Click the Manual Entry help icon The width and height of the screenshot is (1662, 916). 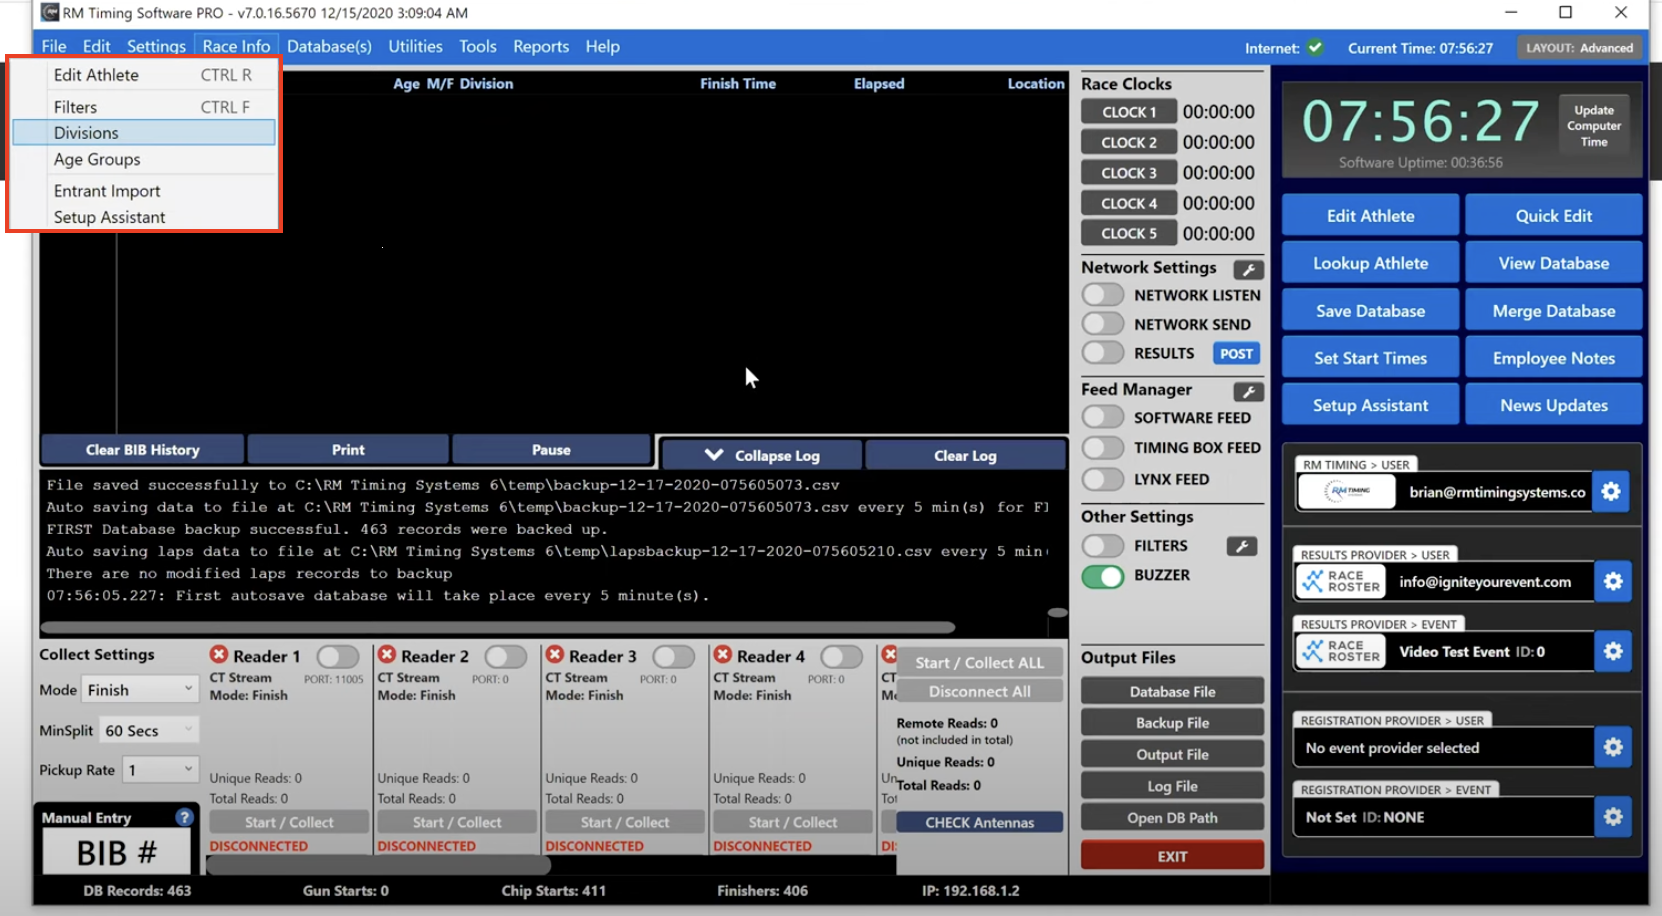[184, 817]
